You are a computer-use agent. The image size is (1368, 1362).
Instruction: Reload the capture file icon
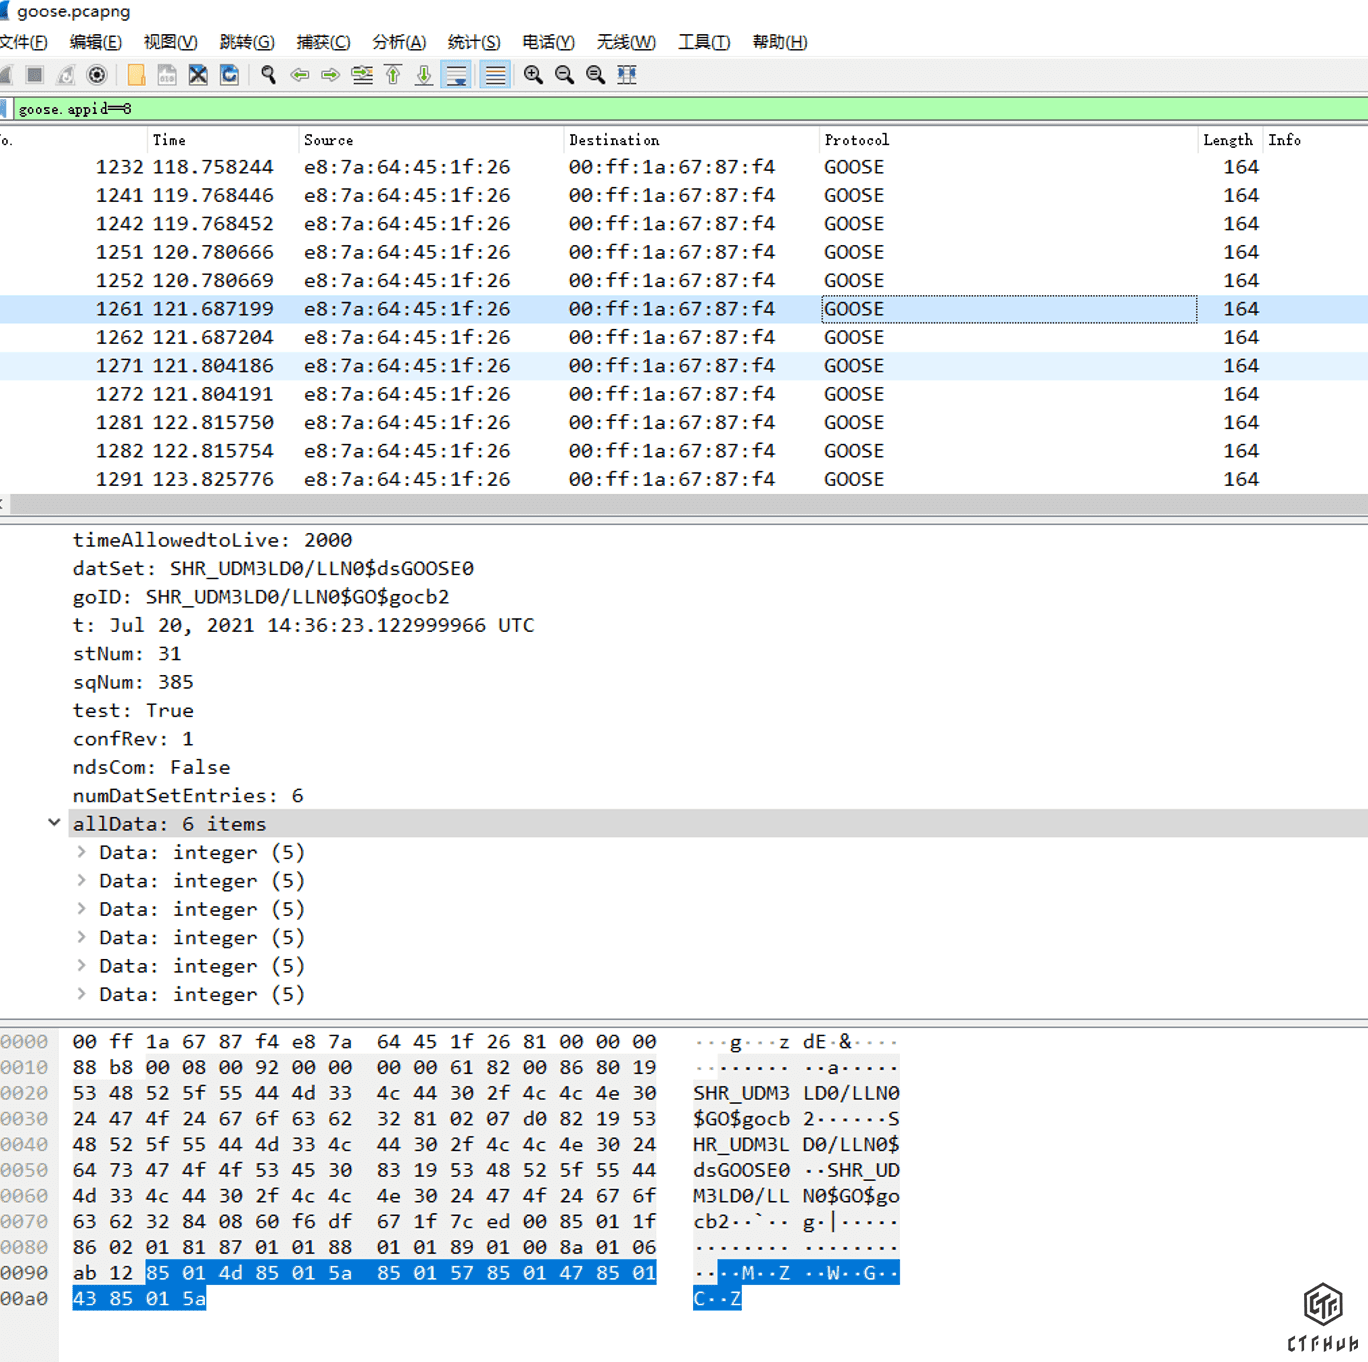pyautogui.click(x=229, y=75)
